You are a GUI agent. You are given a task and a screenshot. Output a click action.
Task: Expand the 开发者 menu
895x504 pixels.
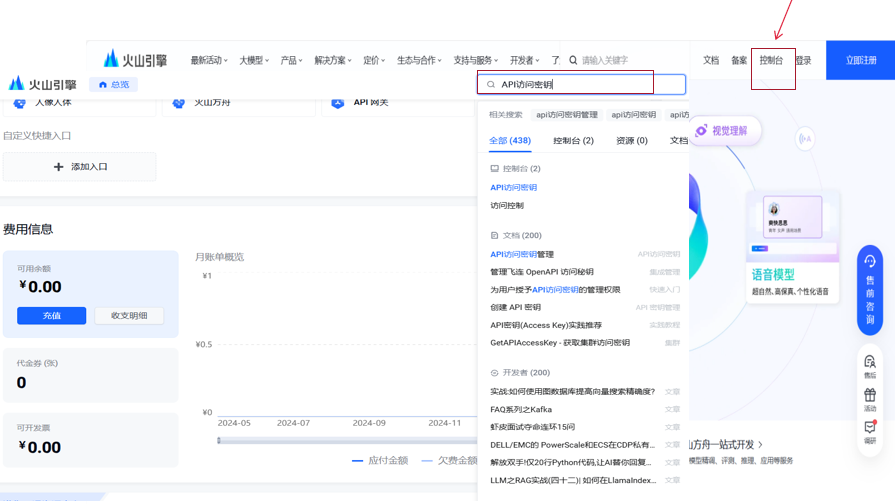tap(524, 60)
